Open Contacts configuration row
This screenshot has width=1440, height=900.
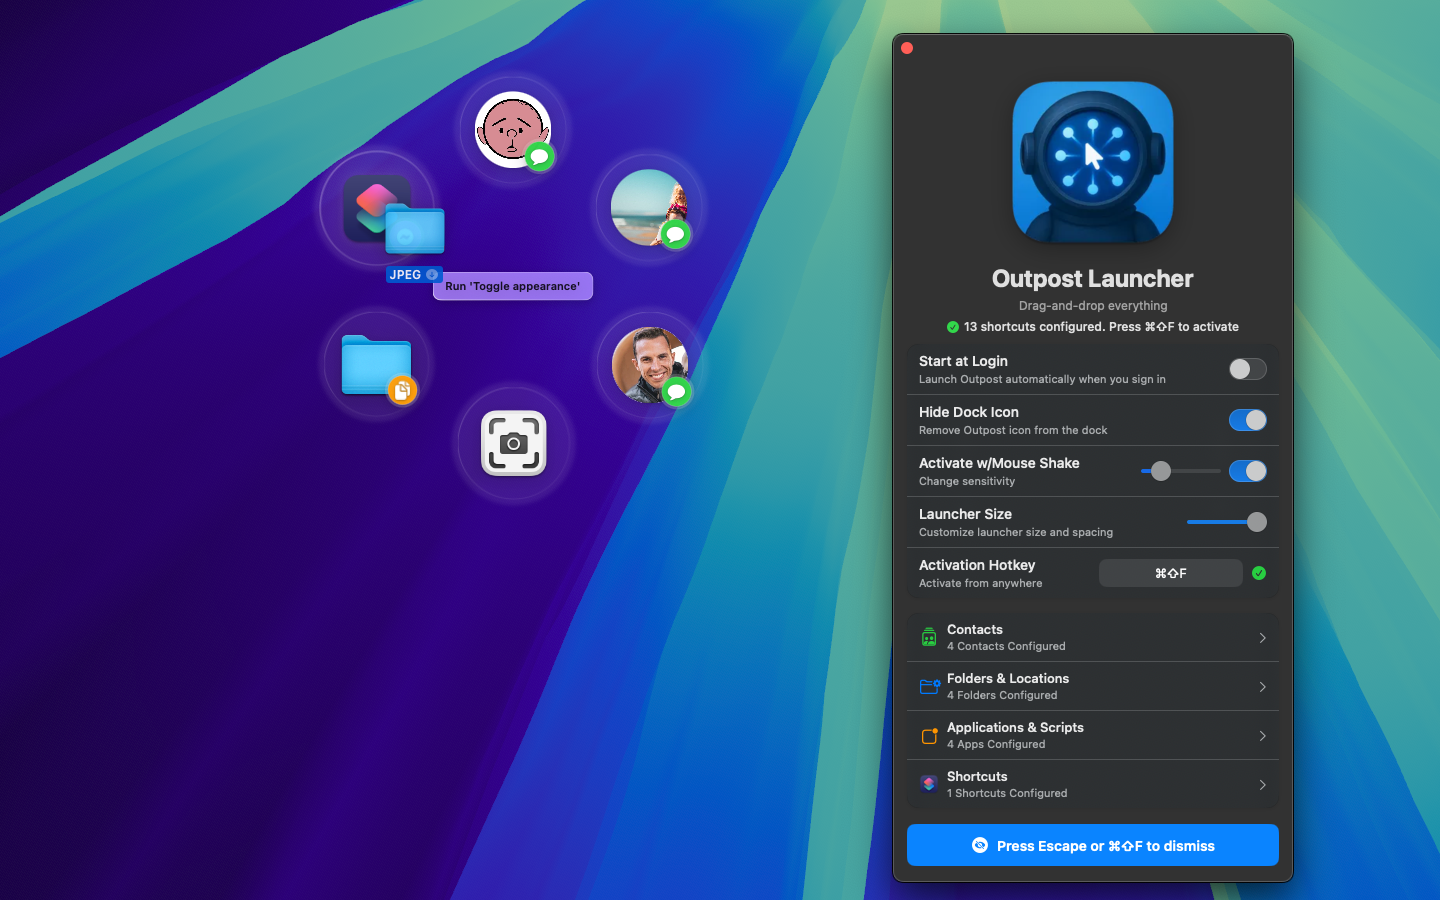coord(1093,637)
